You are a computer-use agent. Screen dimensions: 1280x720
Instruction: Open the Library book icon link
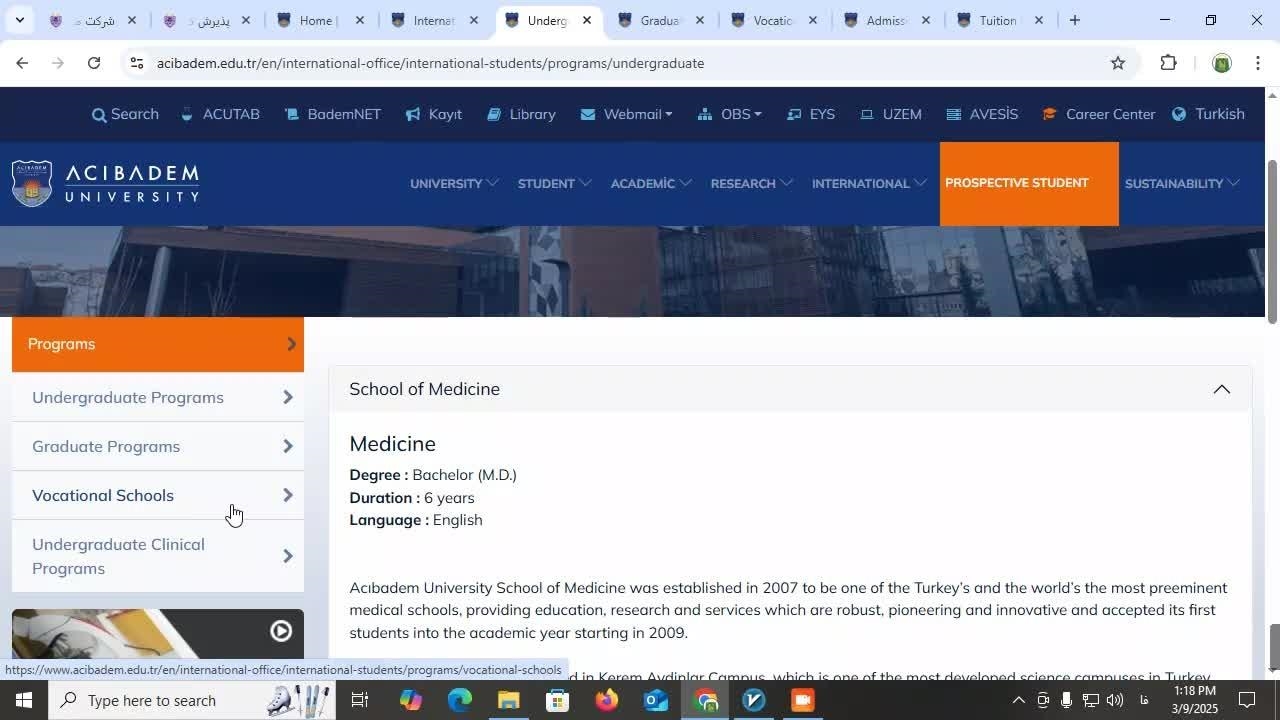coord(494,114)
